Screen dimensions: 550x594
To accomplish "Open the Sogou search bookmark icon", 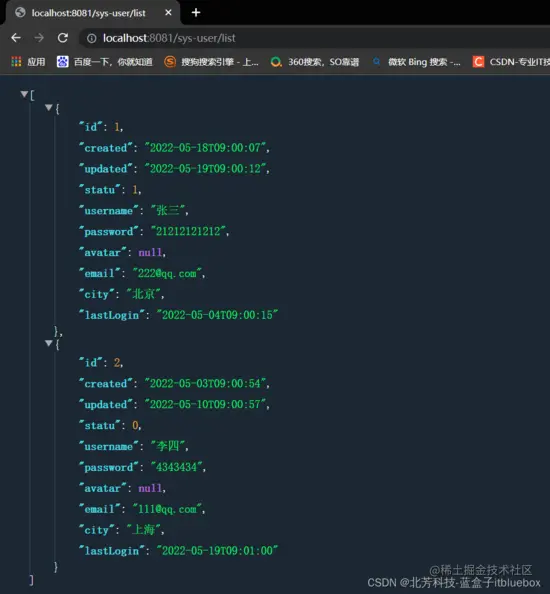I will click(x=170, y=61).
